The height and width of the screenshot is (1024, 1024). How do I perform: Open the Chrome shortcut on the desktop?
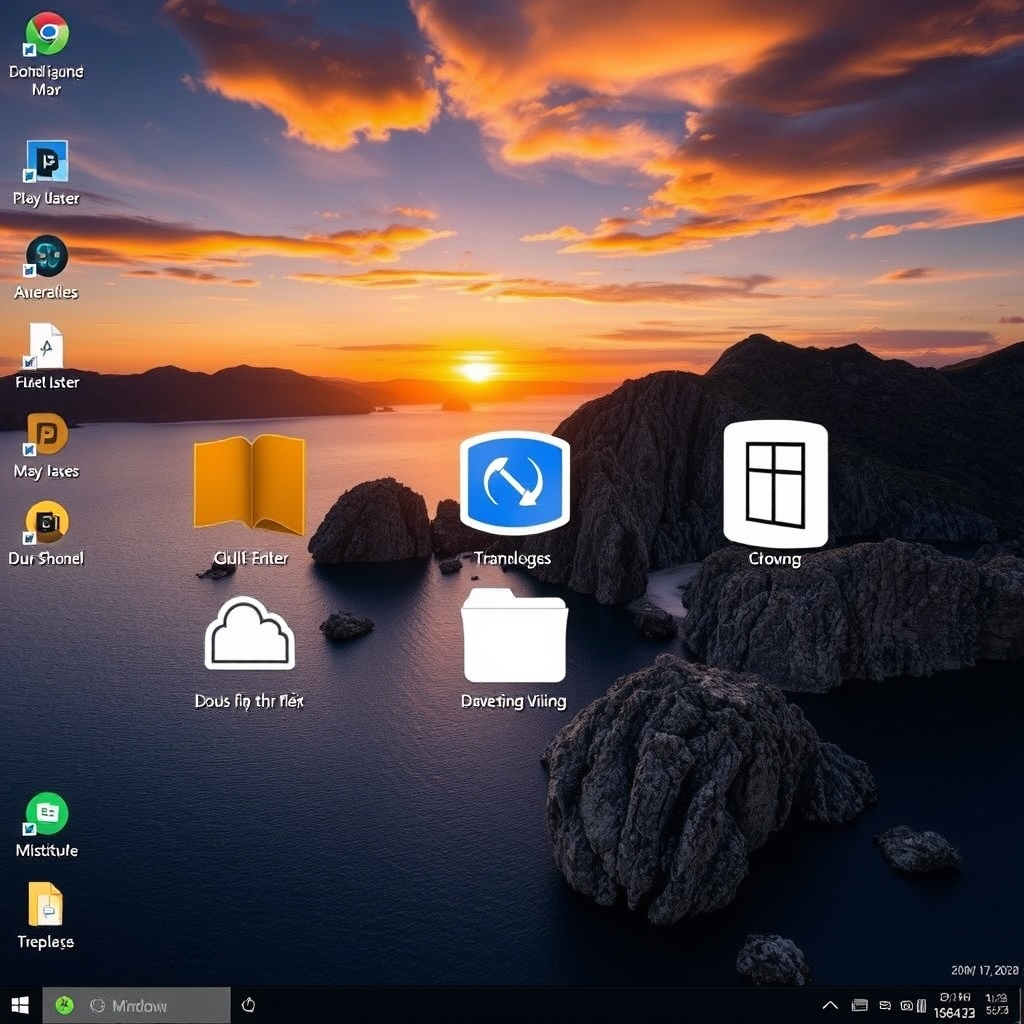pyautogui.click(x=46, y=35)
